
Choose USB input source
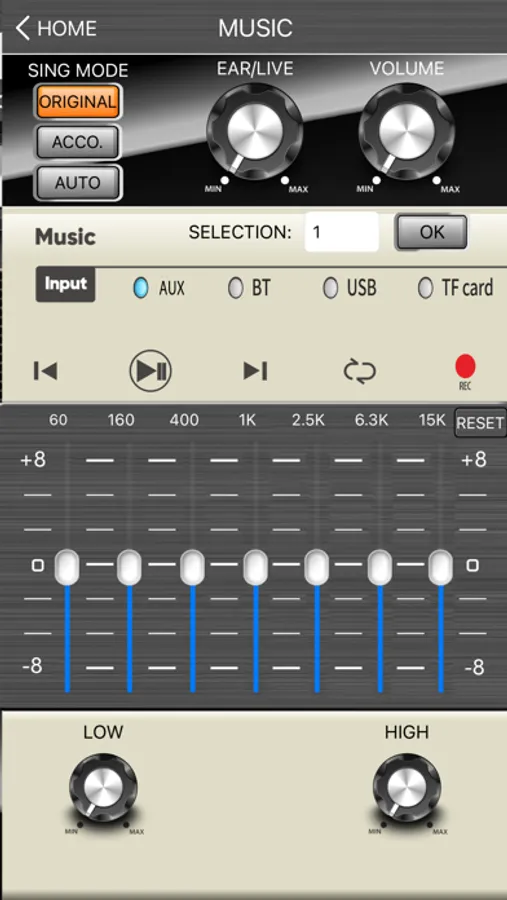[350, 288]
